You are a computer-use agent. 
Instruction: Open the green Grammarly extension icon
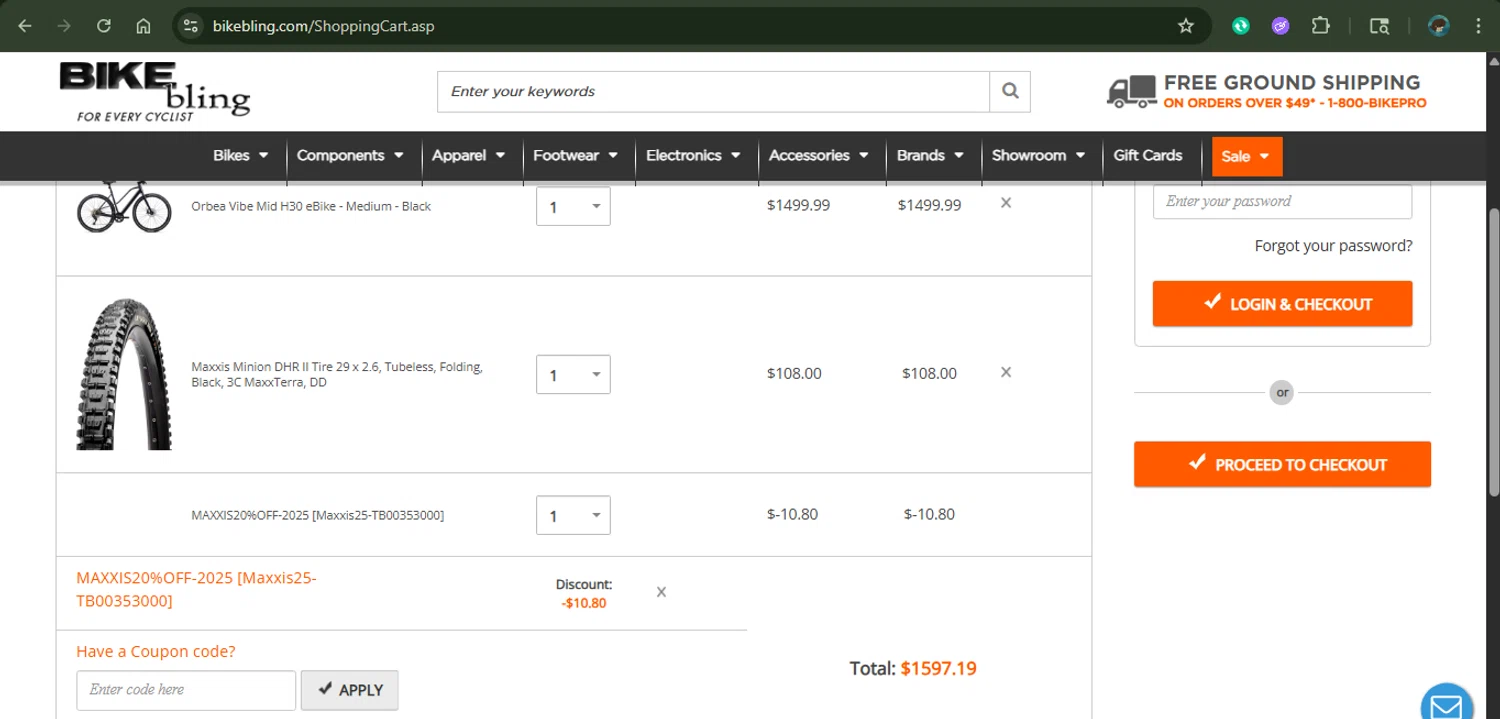pyautogui.click(x=1241, y=26)
